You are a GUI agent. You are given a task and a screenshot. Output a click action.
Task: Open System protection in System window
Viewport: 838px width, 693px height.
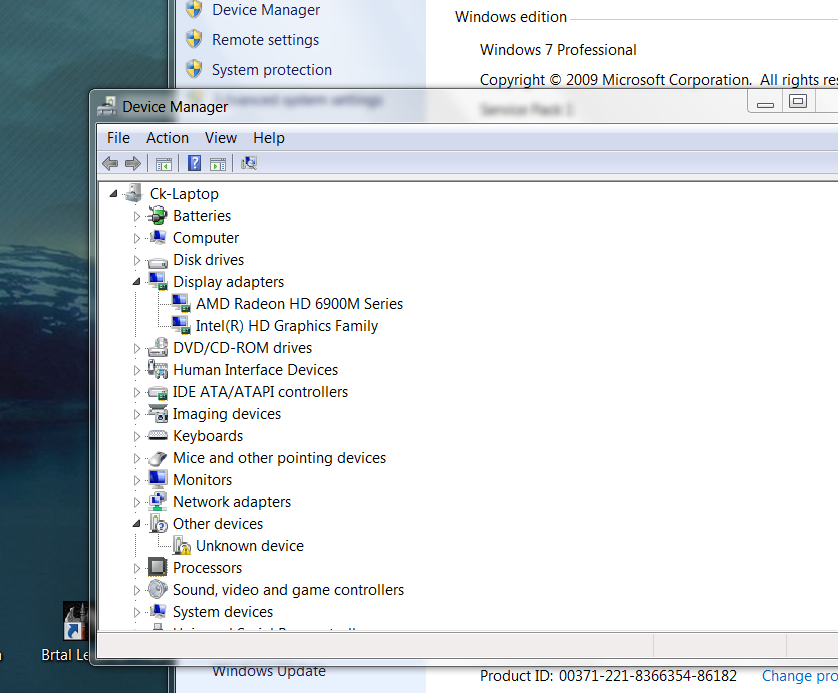(271, 70)
